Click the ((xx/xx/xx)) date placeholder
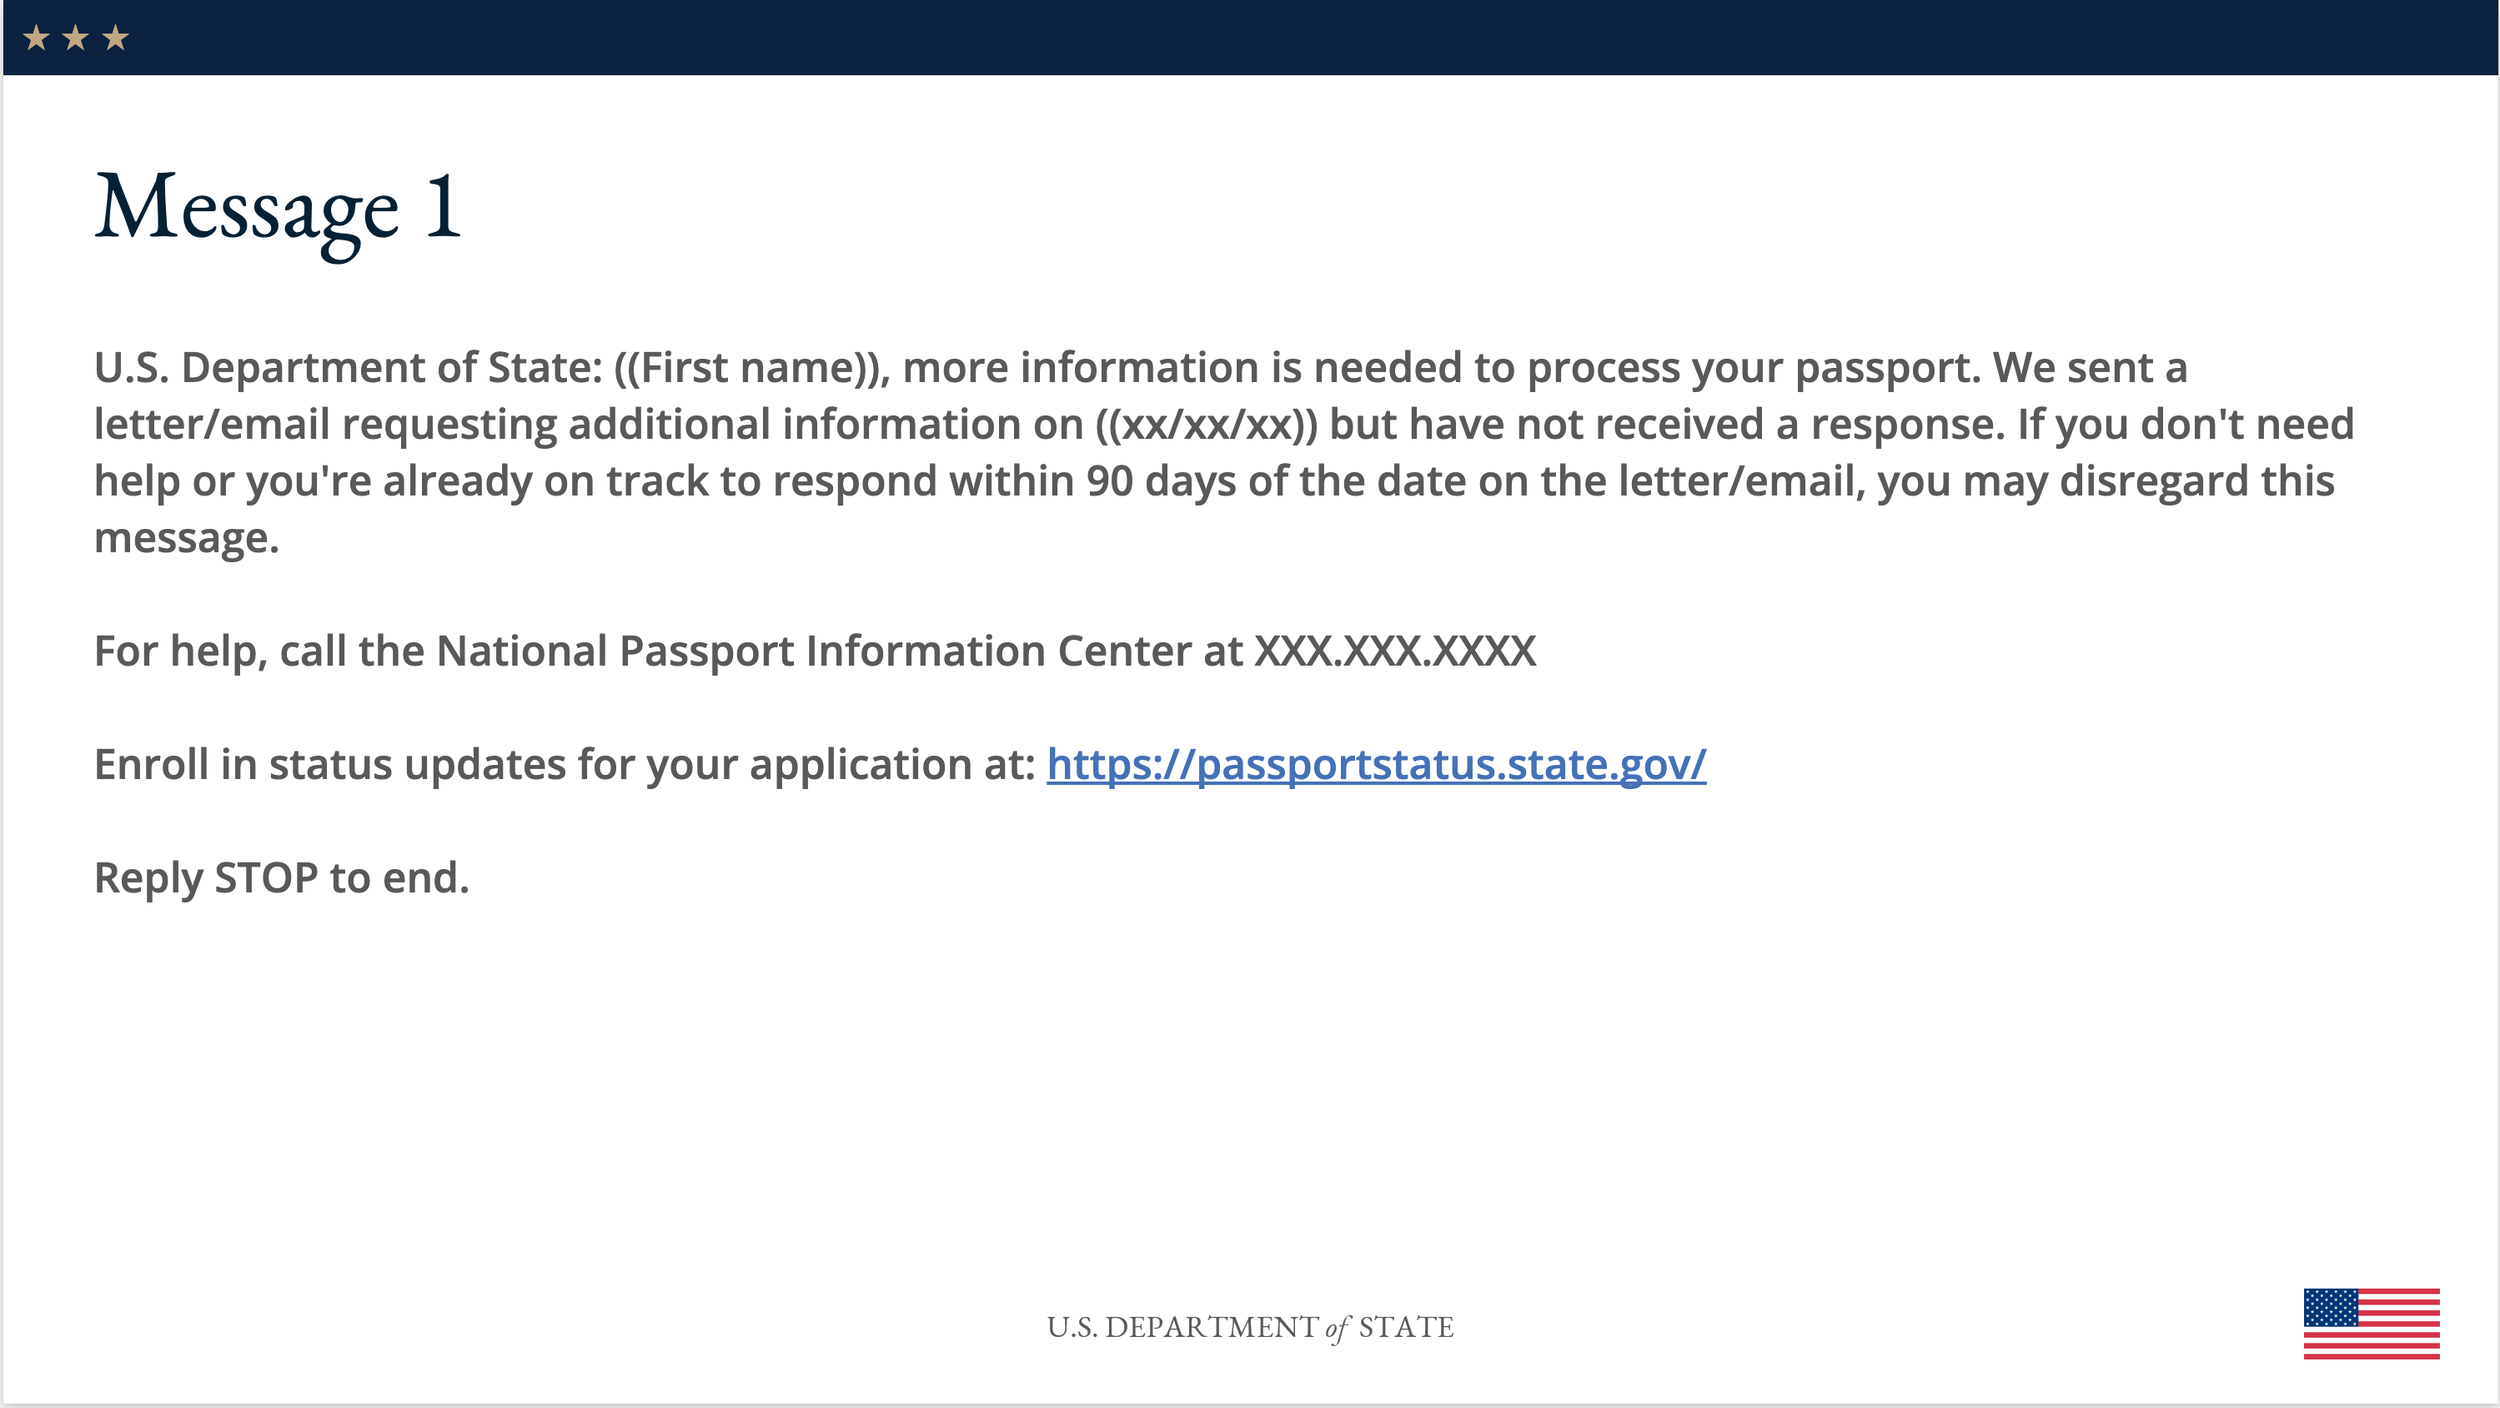The height and width of the screenshot is (1408, 2500). click(x=1206, y=425)
